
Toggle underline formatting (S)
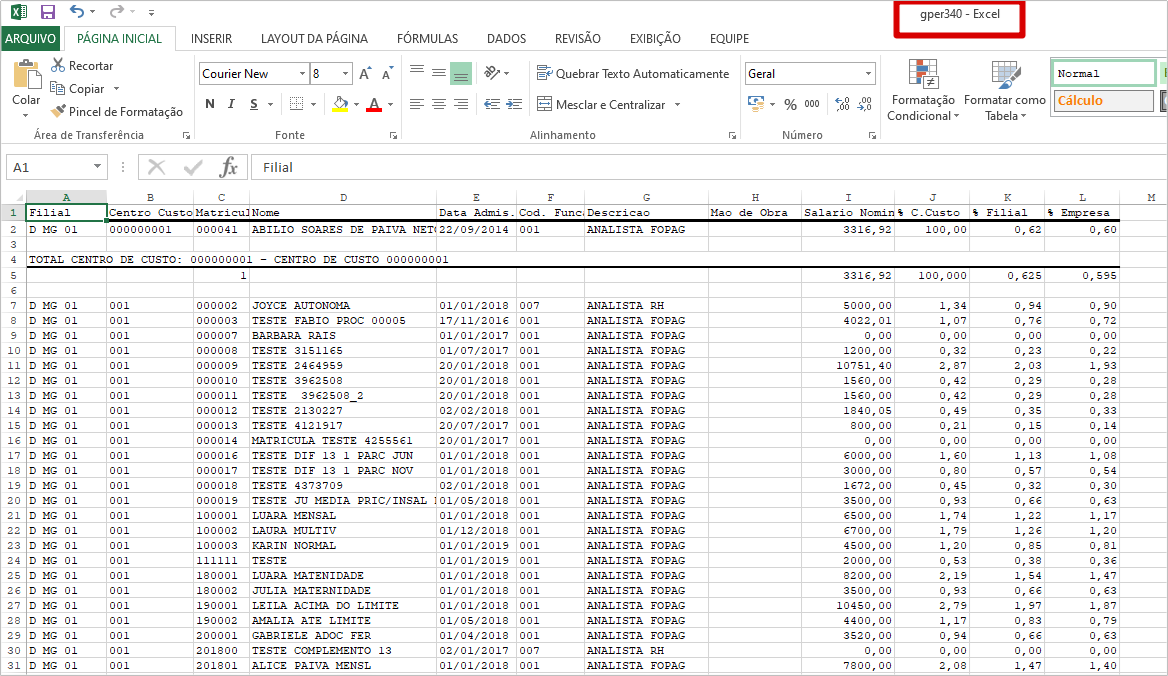pos(254,104)
